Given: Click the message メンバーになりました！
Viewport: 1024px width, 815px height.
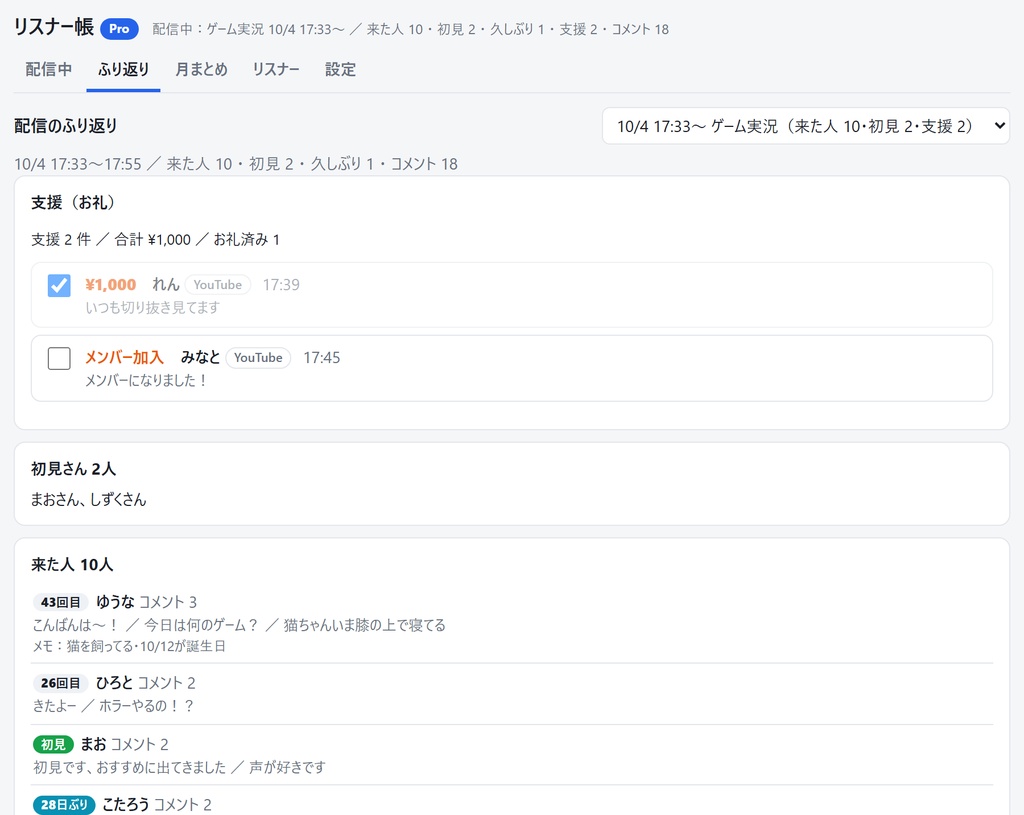Looking at the screenshot, I should (x=146, y=380).
